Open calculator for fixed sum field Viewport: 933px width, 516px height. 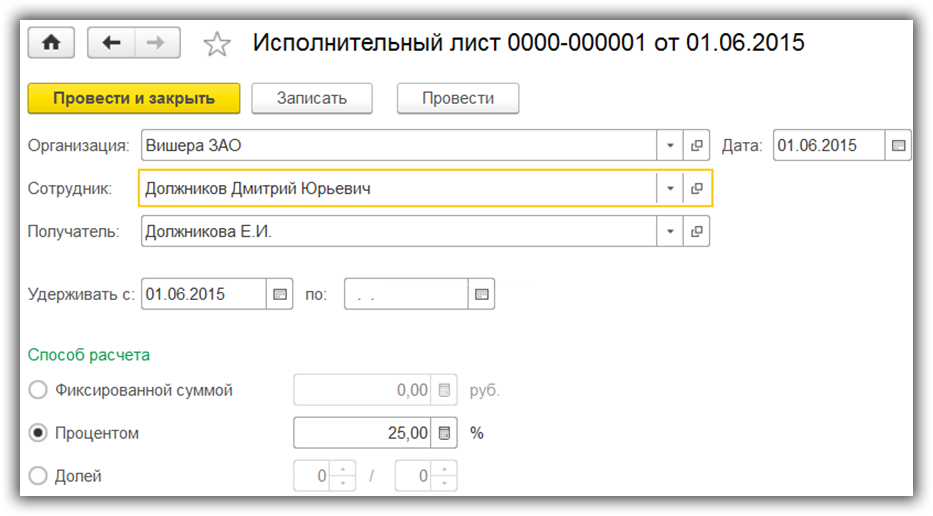(x=444, y=390)
